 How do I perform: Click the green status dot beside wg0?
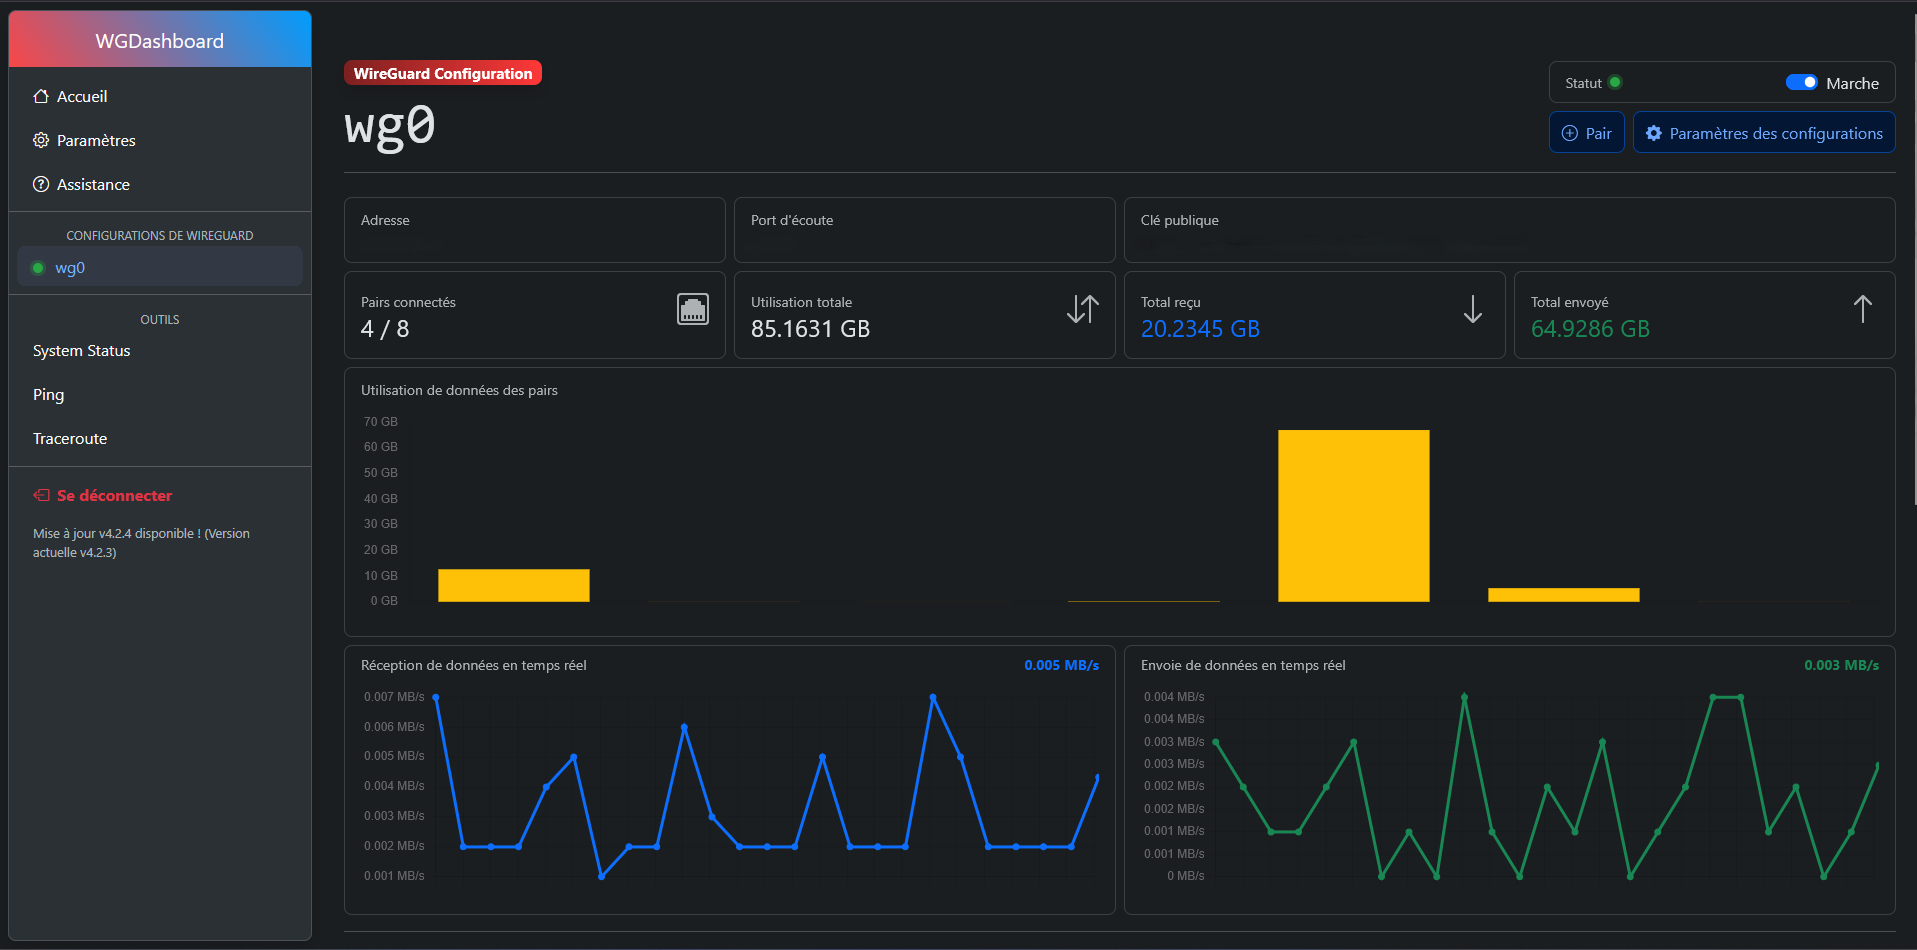[x=38, y=268]
